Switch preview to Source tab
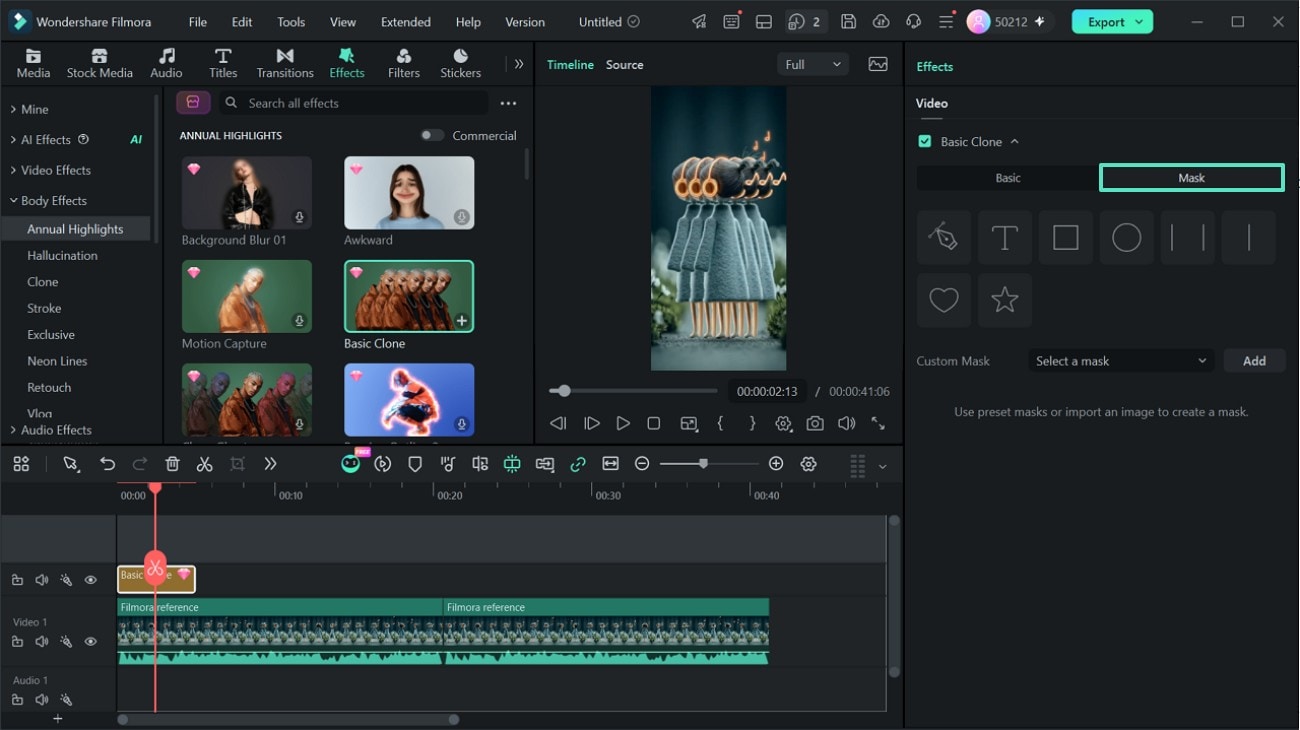Screen dimensions: 1300x730 pos(624,65)
